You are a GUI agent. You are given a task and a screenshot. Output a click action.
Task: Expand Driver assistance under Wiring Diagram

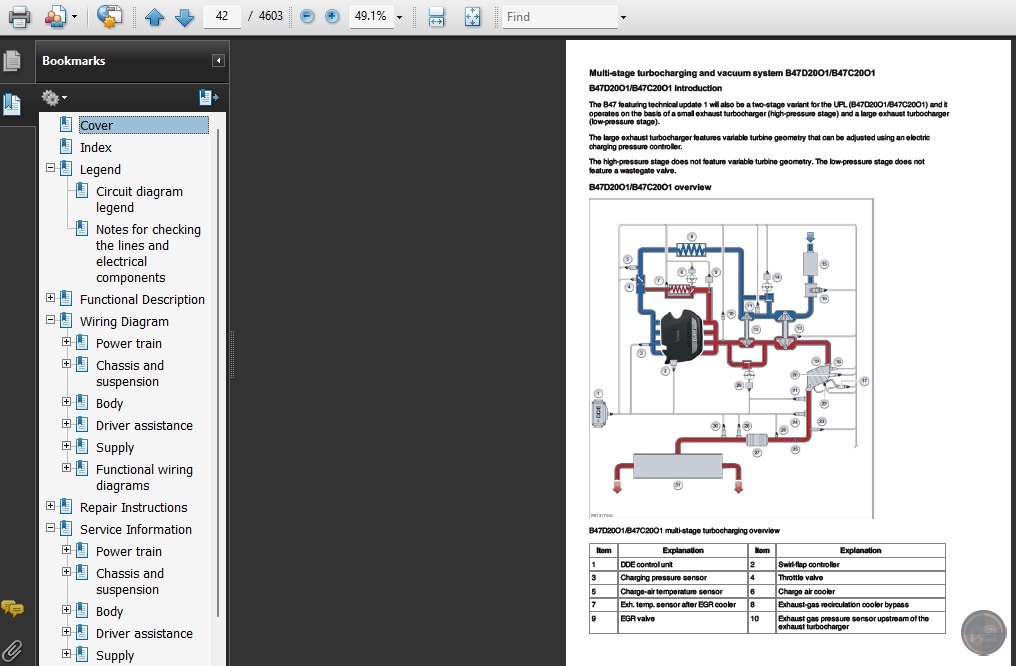[66, 424]
